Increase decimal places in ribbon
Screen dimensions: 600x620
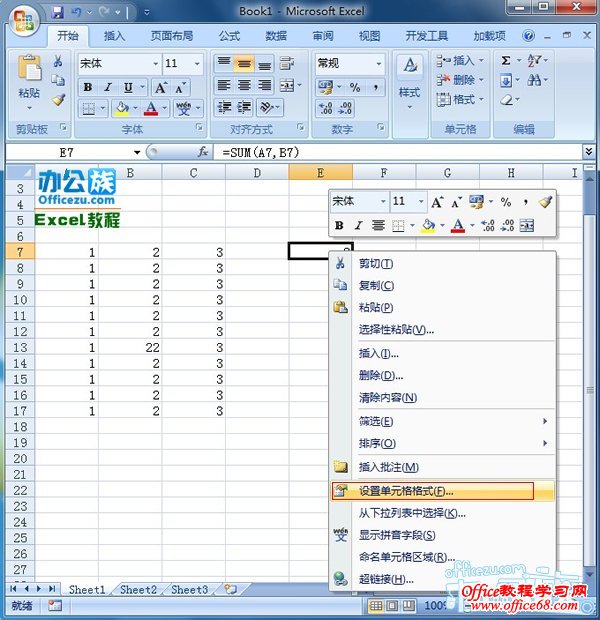pos(326,108)
